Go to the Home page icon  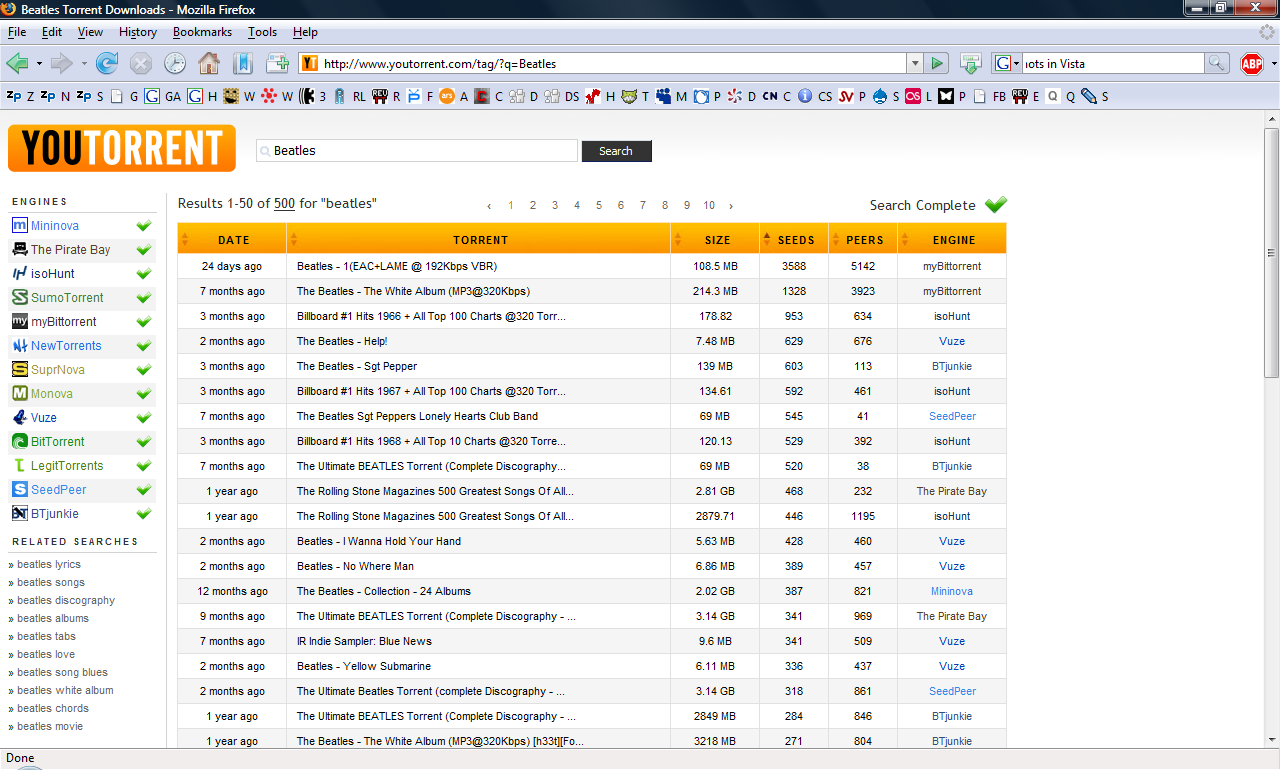[x=208, y=63]
